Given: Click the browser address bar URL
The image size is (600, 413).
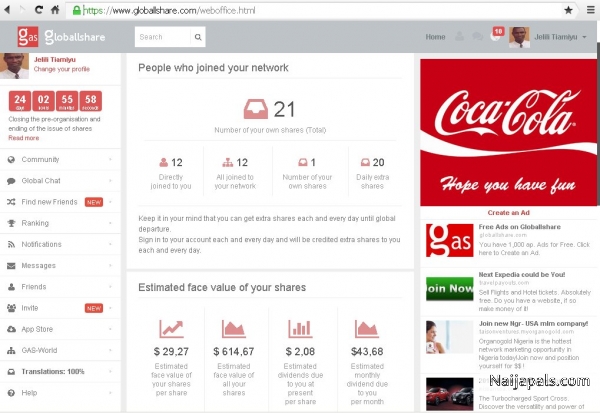Looking at the screenshot, I should tap(169, 10).
